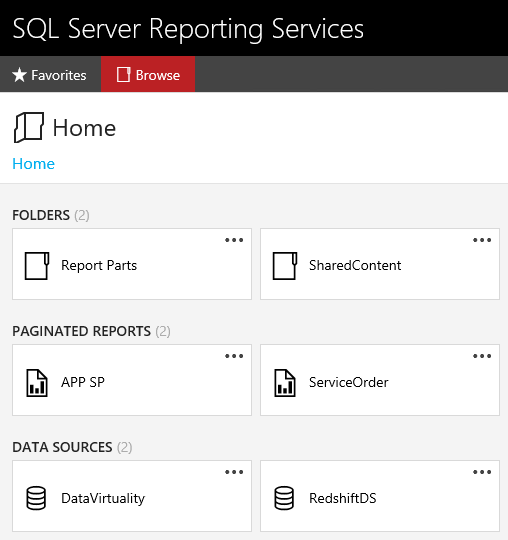The width and height of the screenshot is (508, 540).
Task: Open the SharedContent ellipsis menu
Action: (482, 240)
